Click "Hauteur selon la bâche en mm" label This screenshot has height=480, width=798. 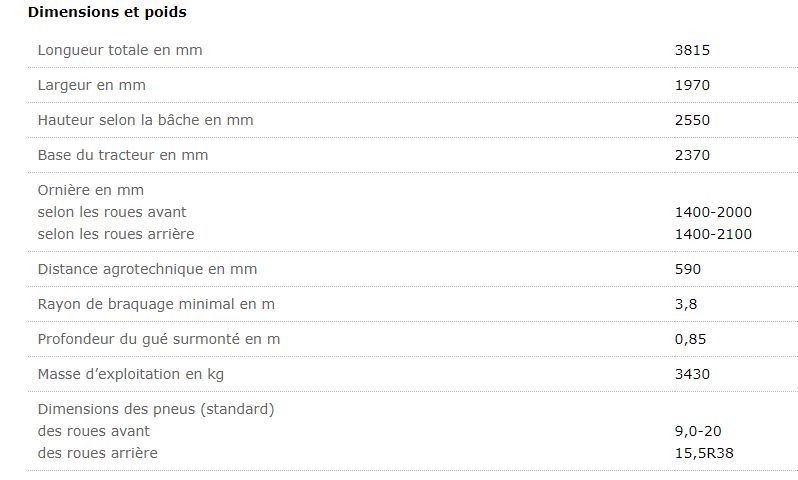145,120
